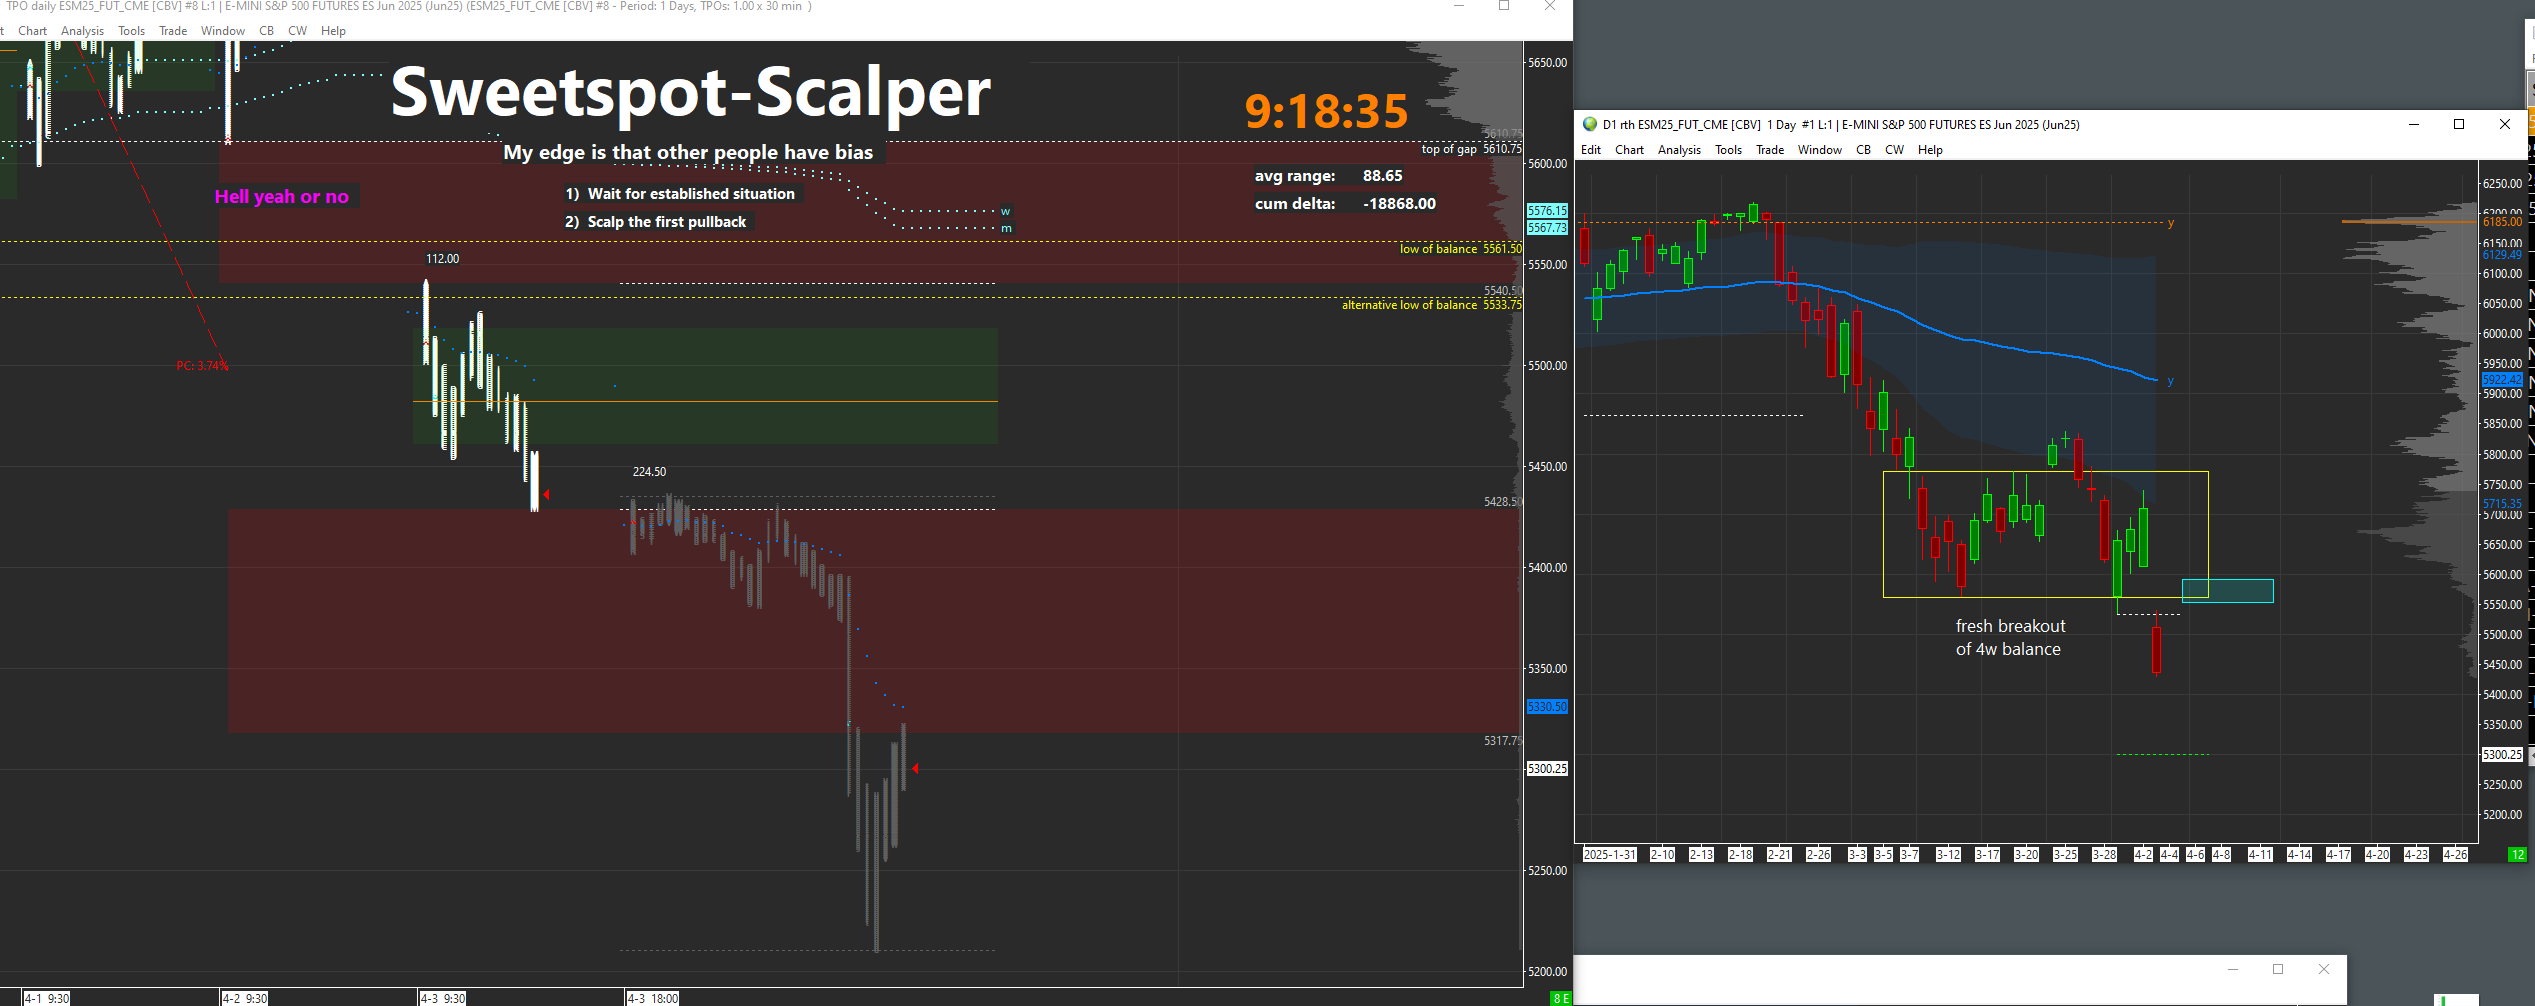Open the Tools menu in the TPO daily window
The height and width of the screenshot is (1006, 2535).
point(131,31)
